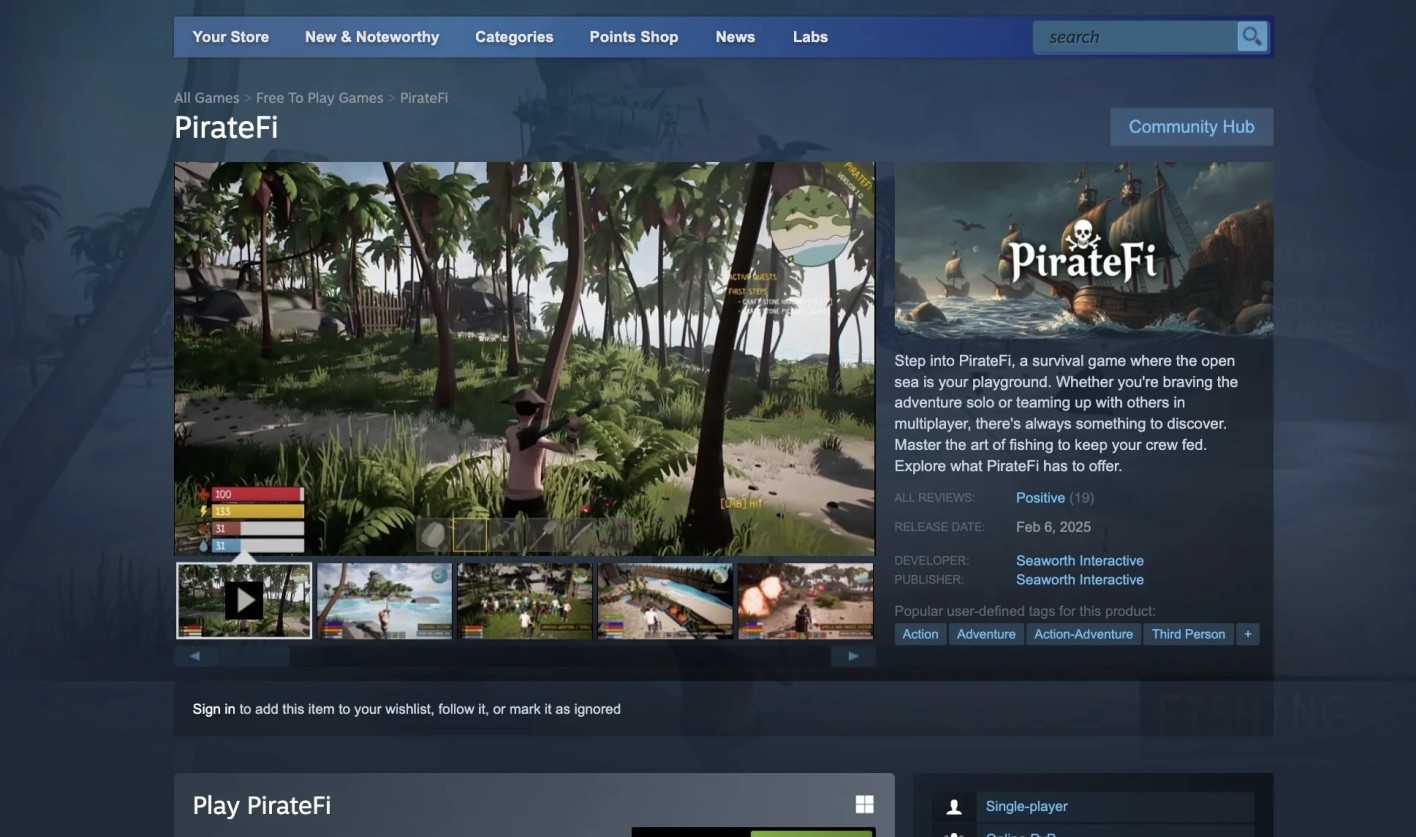Click the Online PvP feature icon
Image resolution: width=1416 pixels, height=837 pixels.
tap(954, 833)
